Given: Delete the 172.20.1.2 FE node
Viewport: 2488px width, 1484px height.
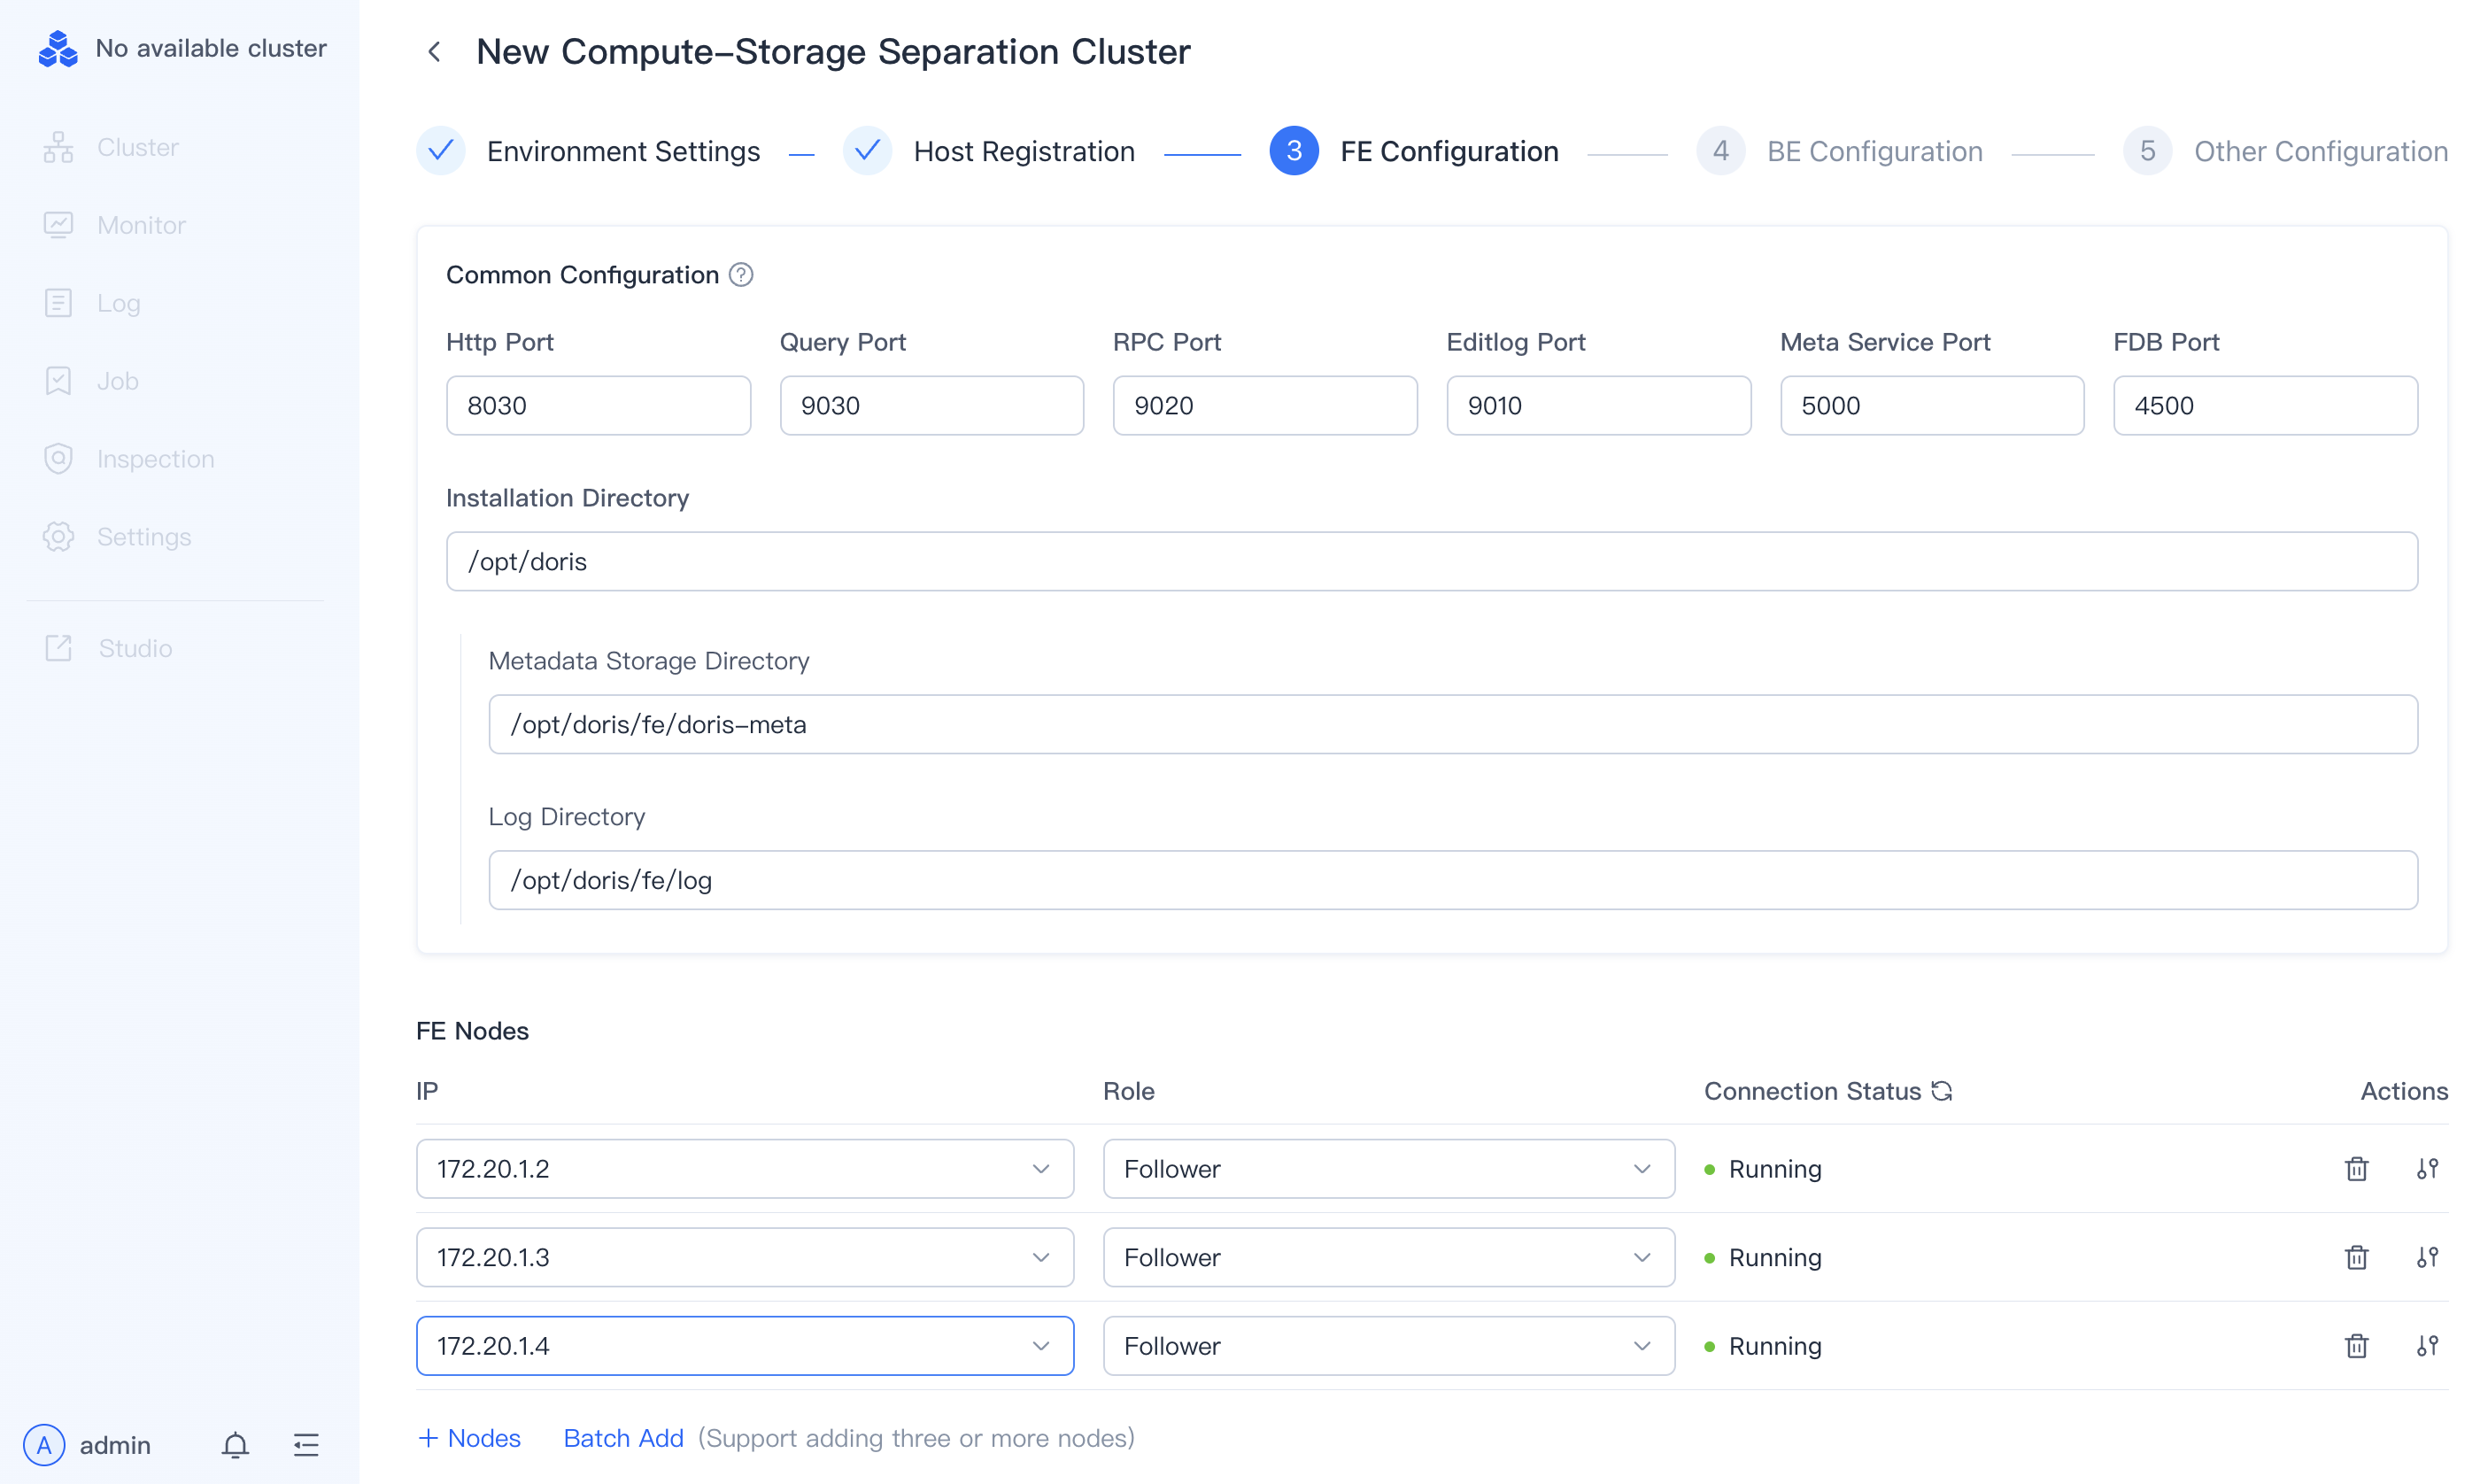Looking at the screenshot, I should (x=2356, y=1169).
